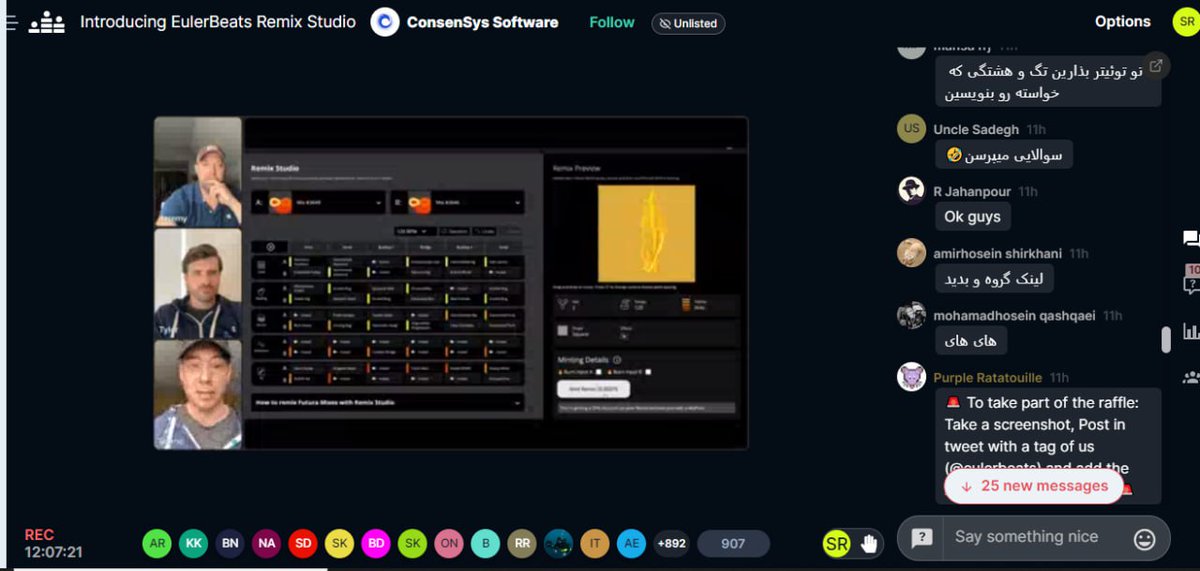The image size is (1200, 571).
Task: Click the KK attendee avatar
Action: pyautogui.click(x=193, y=543)
